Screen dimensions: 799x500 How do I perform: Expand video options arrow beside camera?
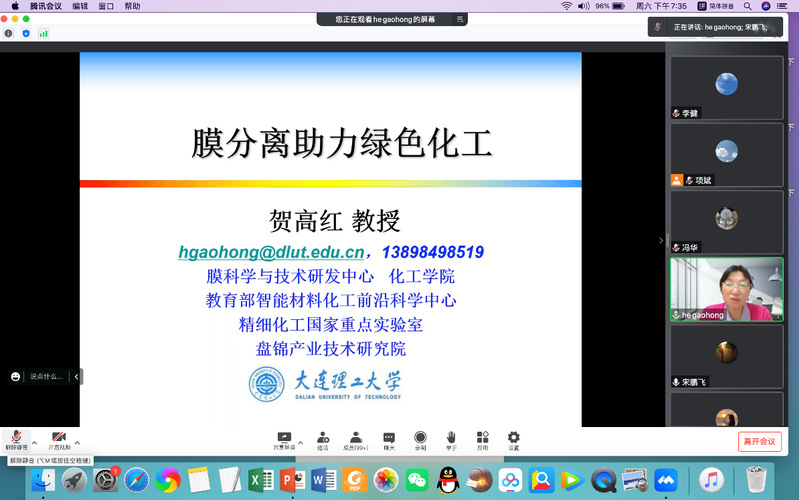pos(77,441)
